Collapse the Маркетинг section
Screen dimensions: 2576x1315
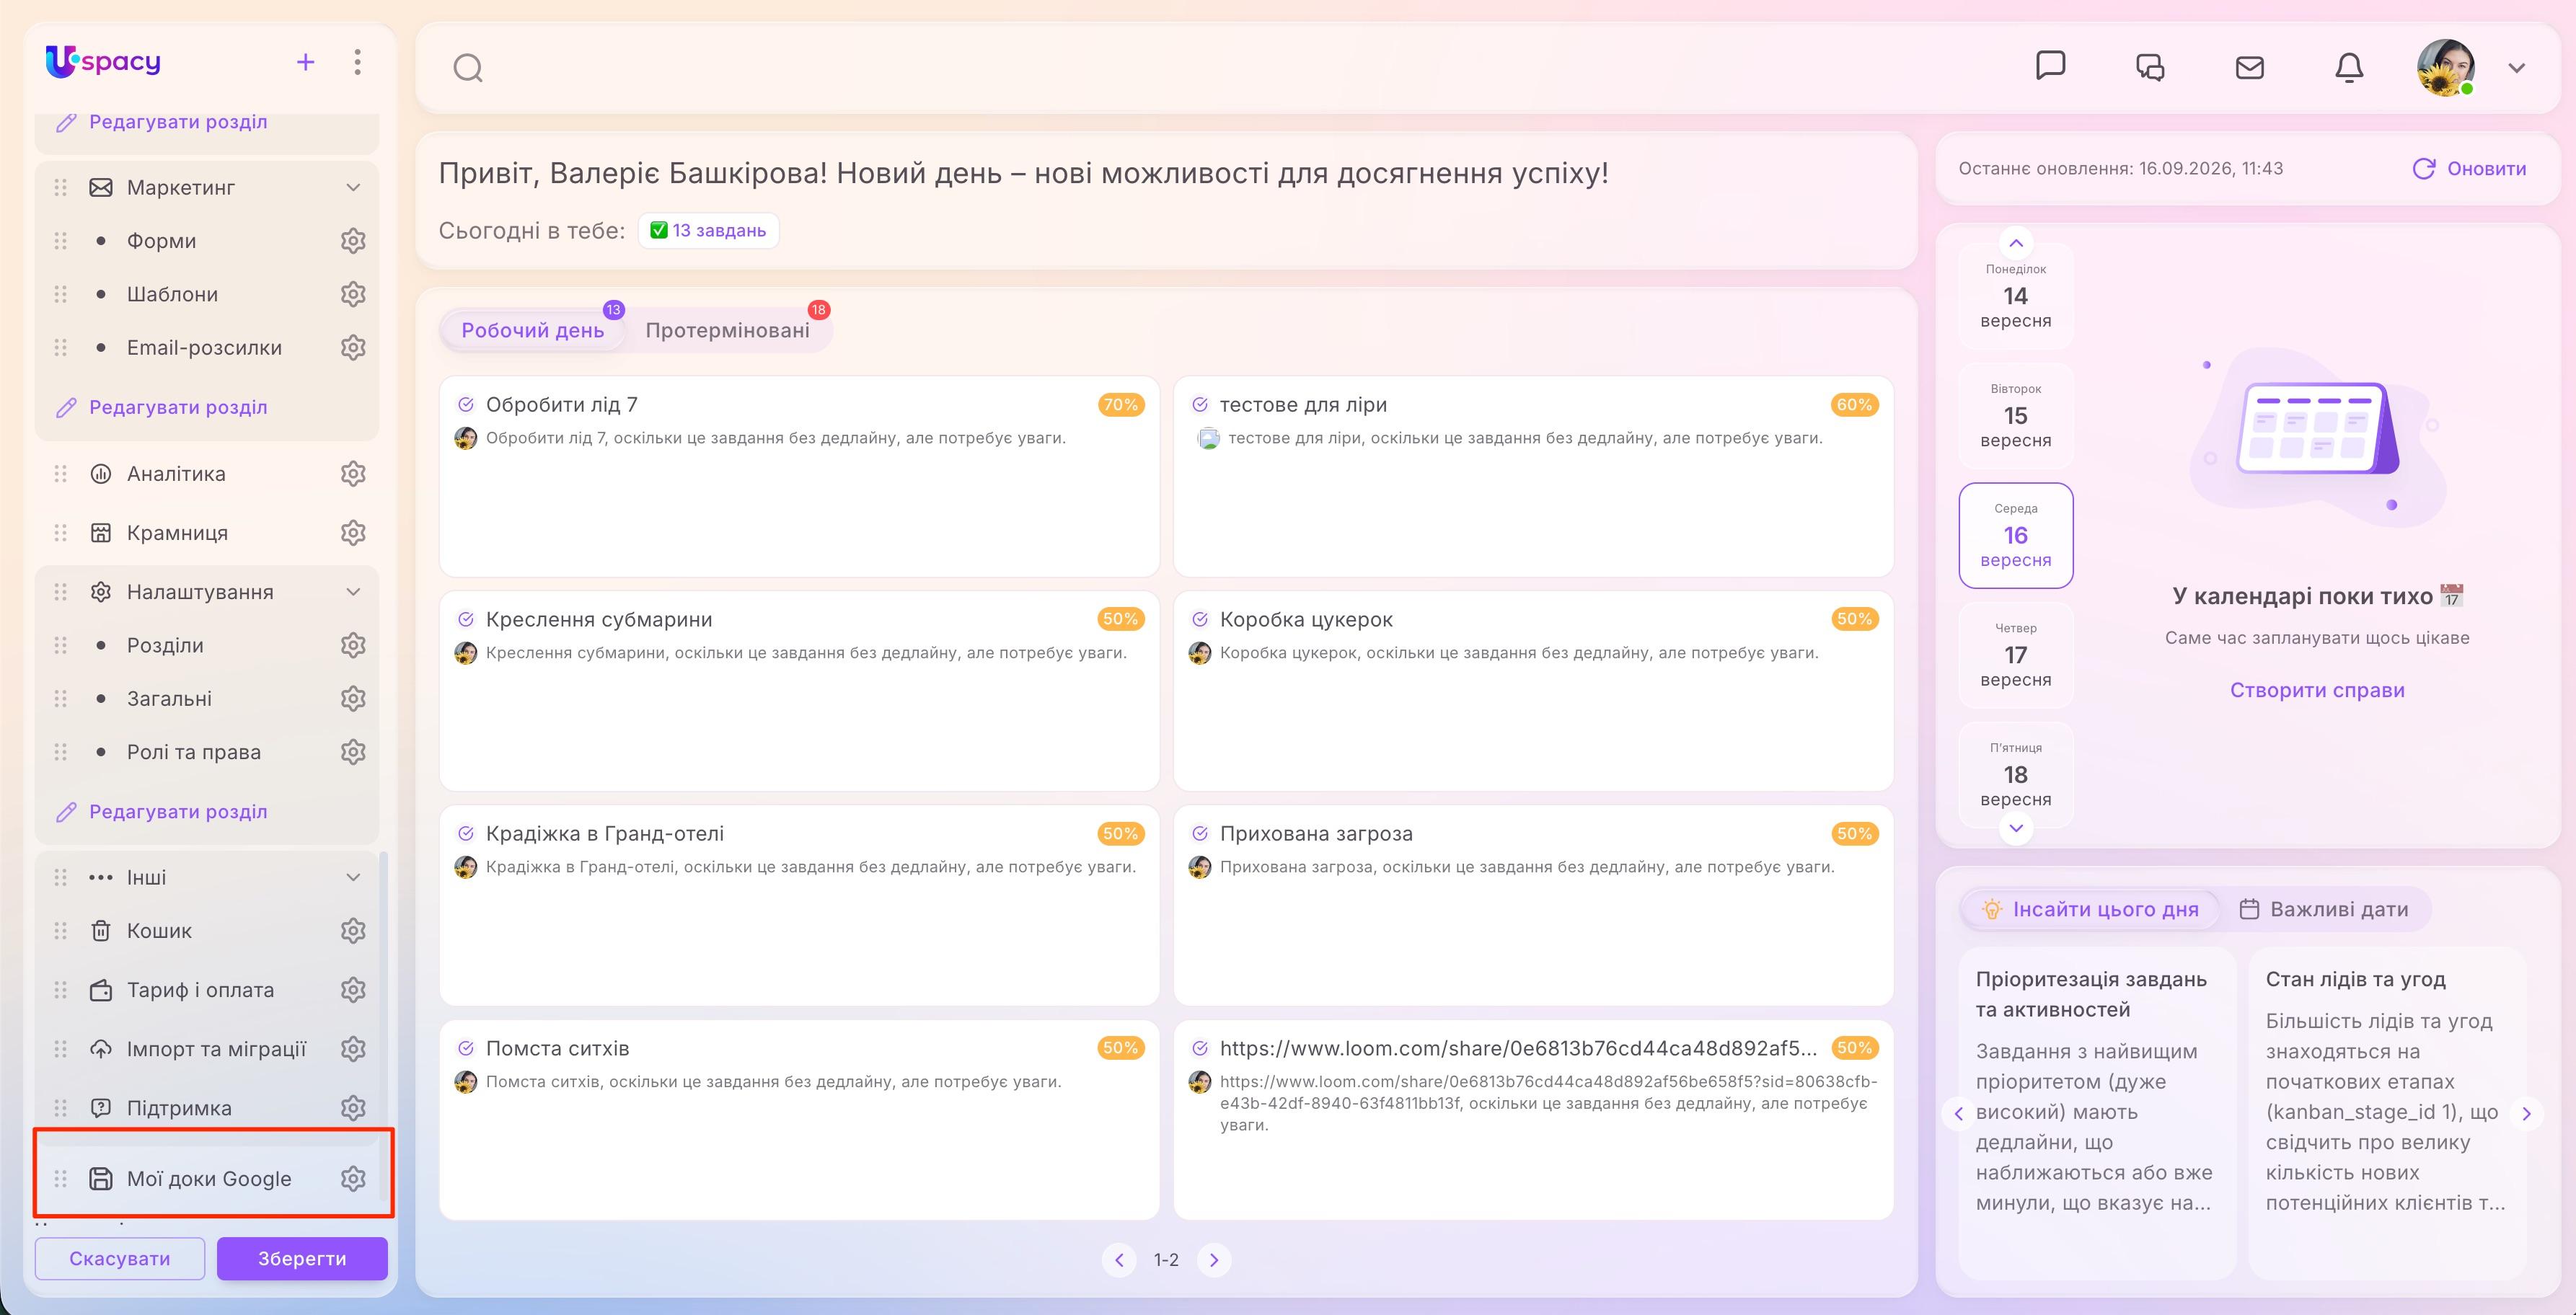(353, 188)
